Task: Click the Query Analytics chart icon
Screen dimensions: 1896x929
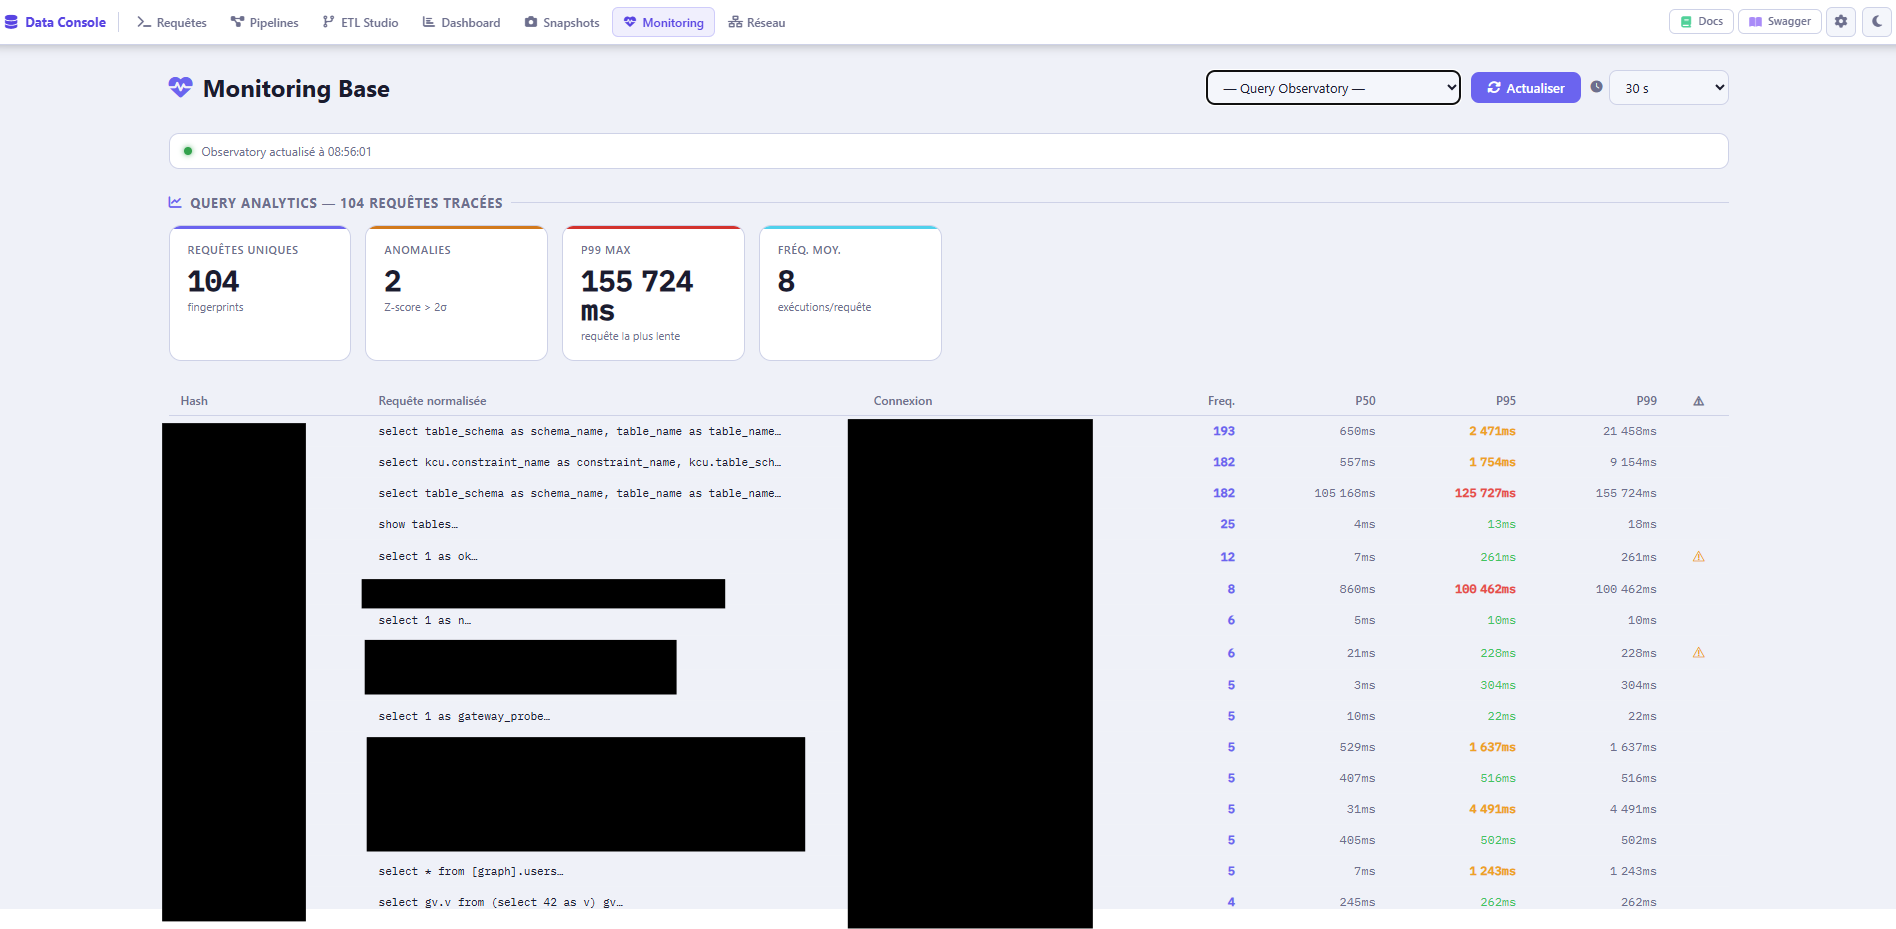Action: click(175, 202)
